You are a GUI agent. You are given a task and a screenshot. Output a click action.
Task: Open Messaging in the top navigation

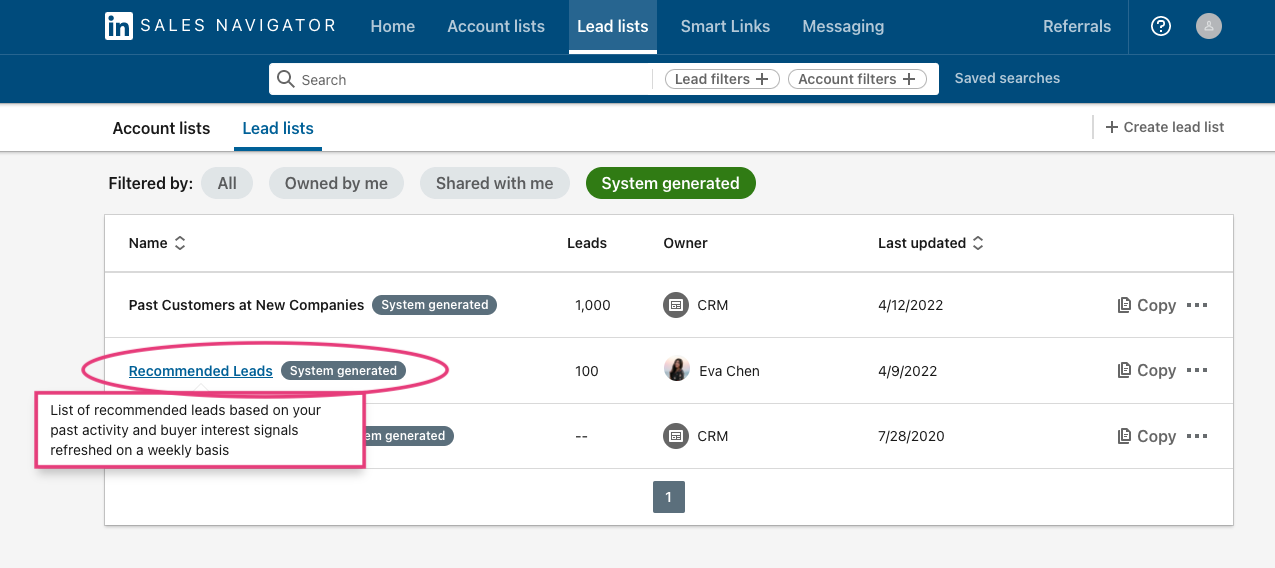coord(843,26)
